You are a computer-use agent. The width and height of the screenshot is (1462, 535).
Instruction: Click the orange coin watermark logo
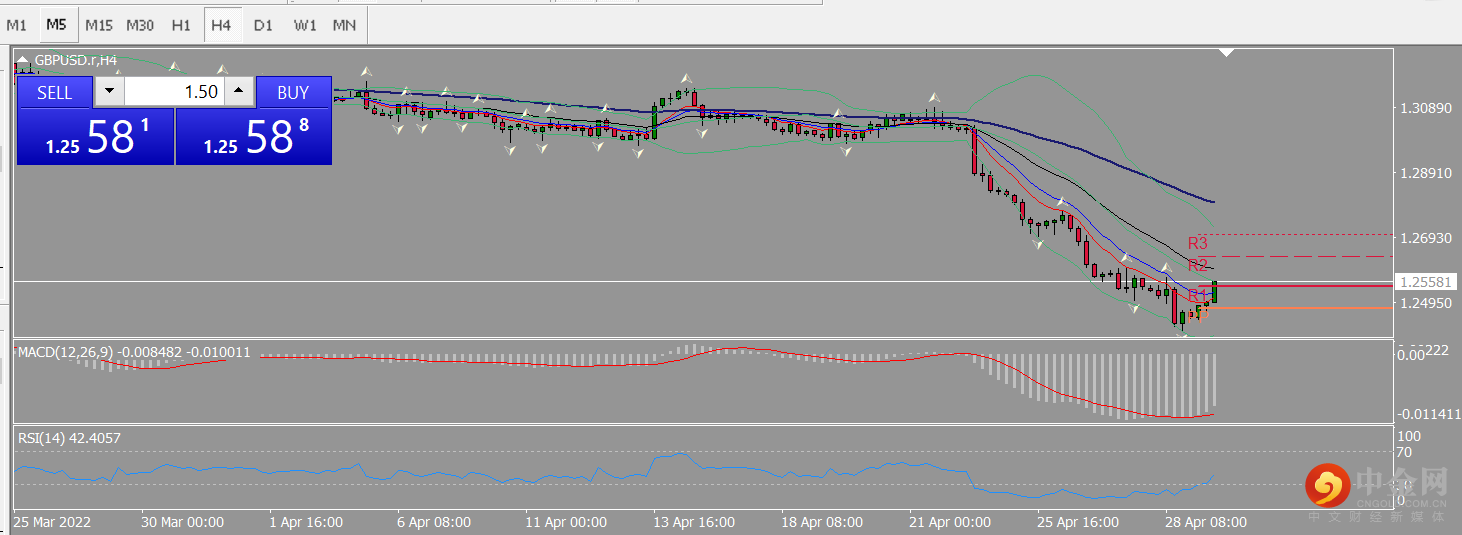click(1327, 486)
